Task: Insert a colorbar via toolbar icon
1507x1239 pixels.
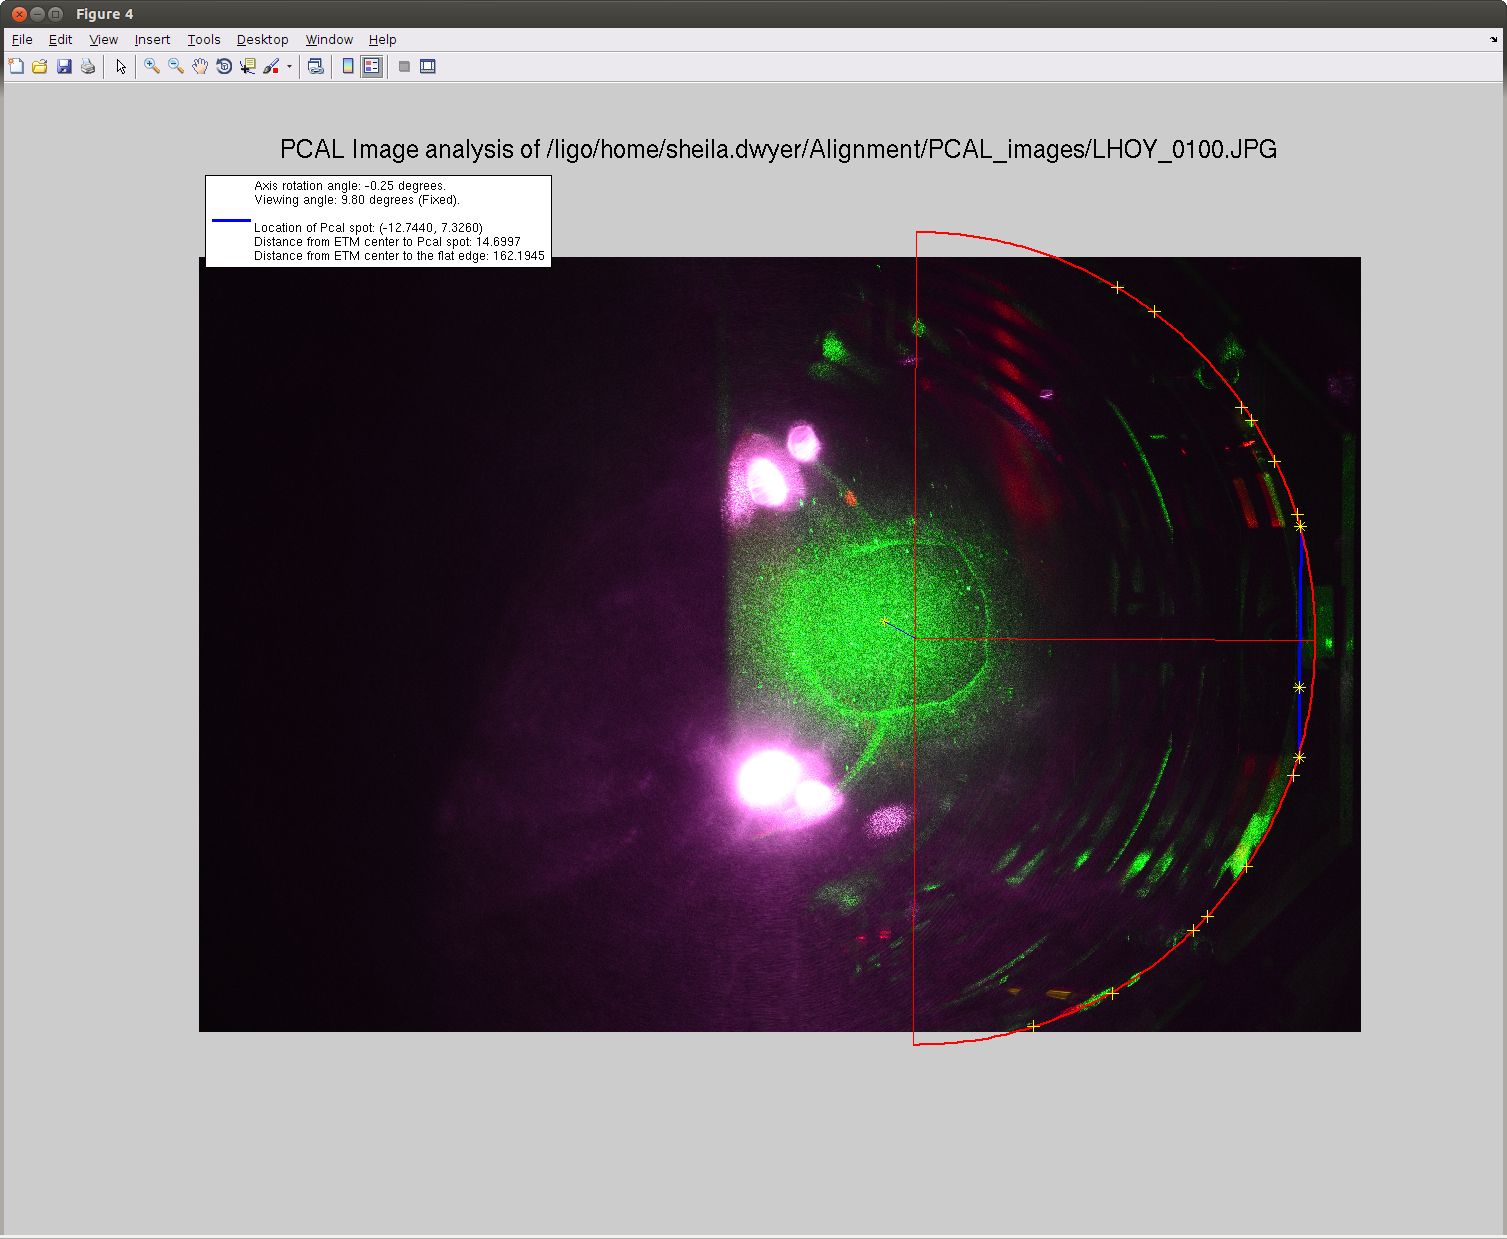Action: click(348, 67)
